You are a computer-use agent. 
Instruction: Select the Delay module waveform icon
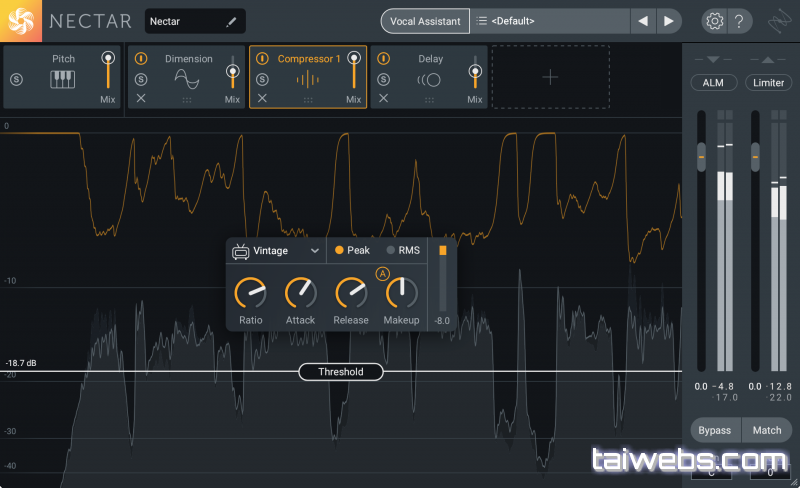pos(430,79)
